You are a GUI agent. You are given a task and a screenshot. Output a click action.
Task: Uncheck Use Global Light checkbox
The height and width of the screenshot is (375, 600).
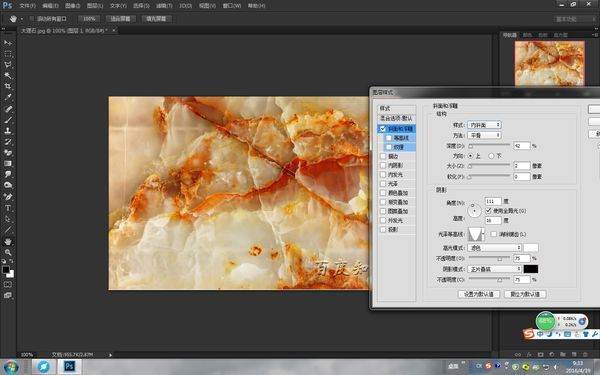coord(488,211)
